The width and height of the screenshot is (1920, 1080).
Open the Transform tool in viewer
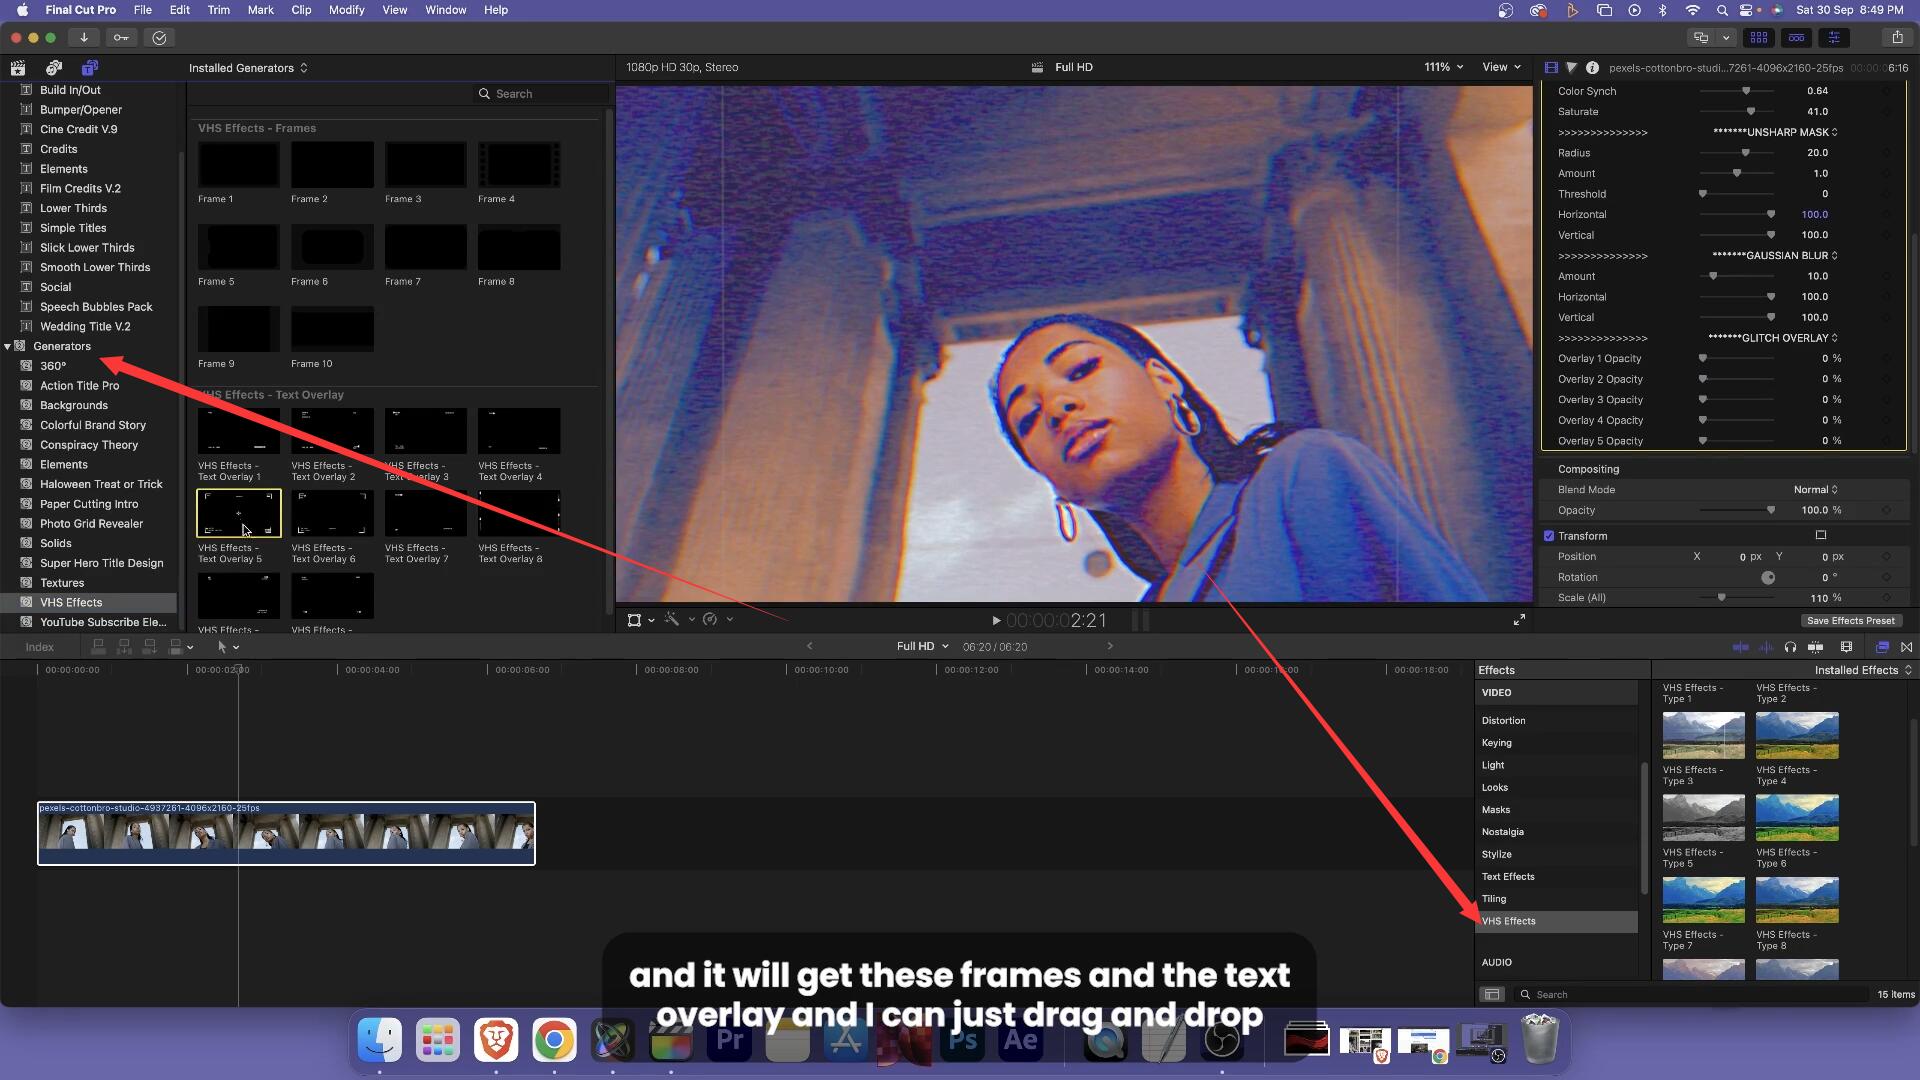coord(634,620)
